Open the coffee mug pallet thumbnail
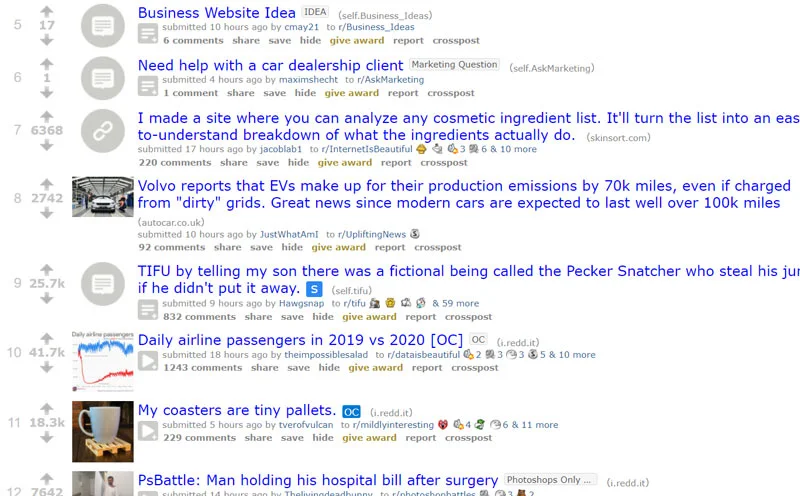 pyautogui.click(x=103, y=432)
